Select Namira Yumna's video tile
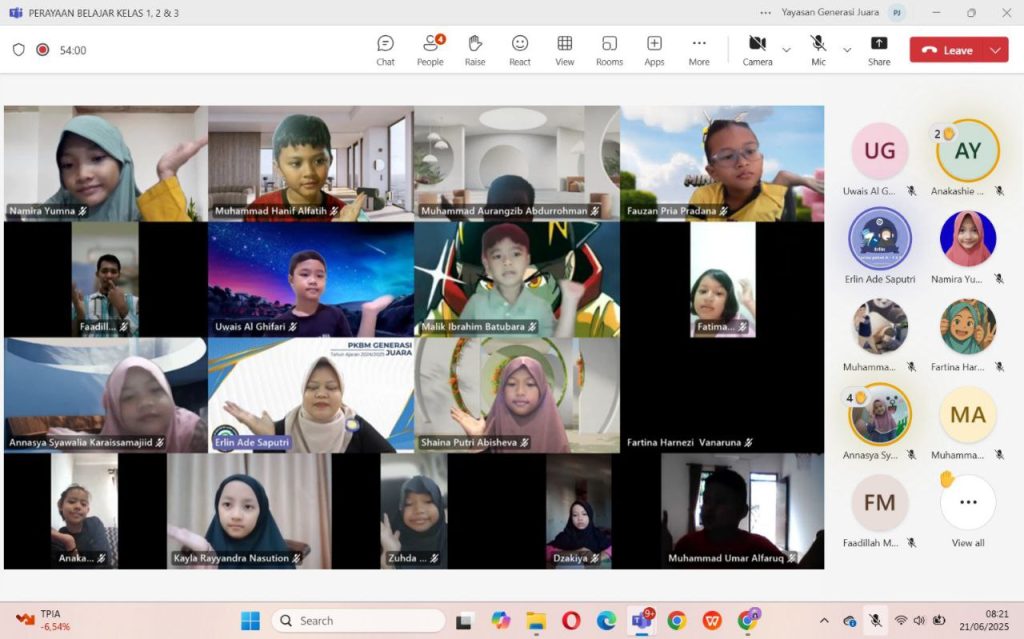Screen dimensions: 1024x639 coord(106,163)
